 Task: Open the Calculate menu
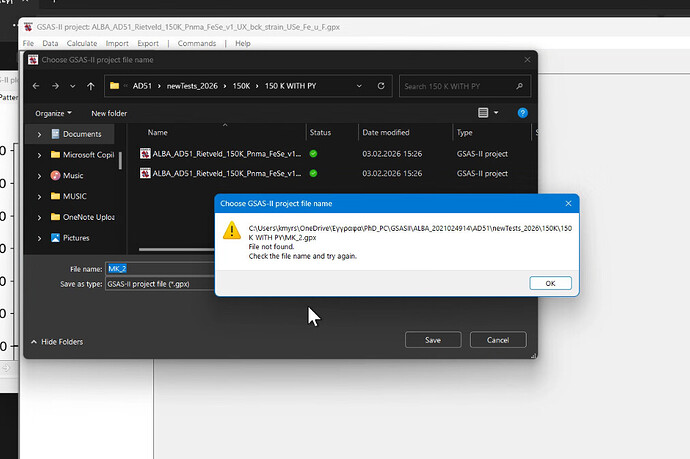pyautogui.click(x=82, y=44)
